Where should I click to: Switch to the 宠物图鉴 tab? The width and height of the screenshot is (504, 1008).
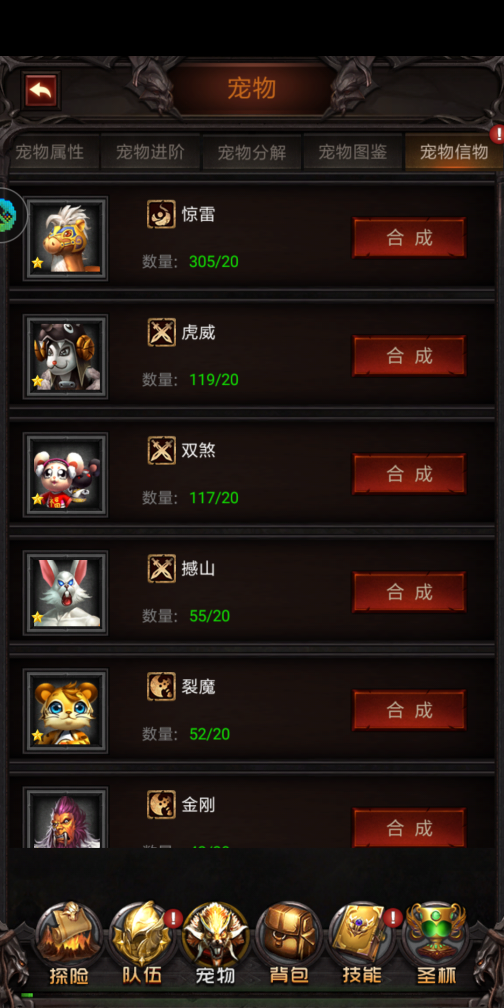pyautogui.click(x=353, y=152)
